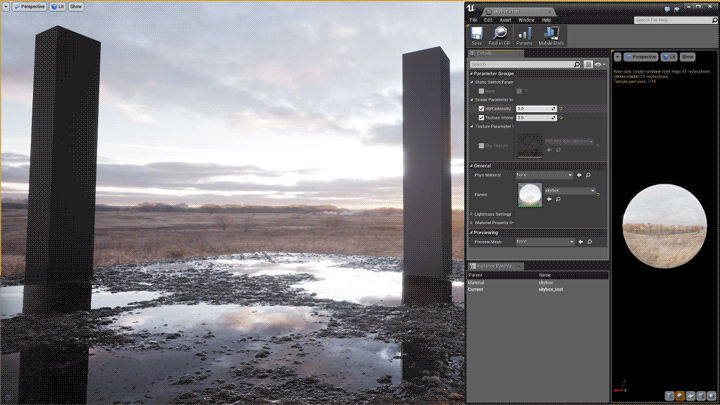Open the Phys Material dropdown
The height and width of the screenshot is (405, 720).
[x=543, y=175]
